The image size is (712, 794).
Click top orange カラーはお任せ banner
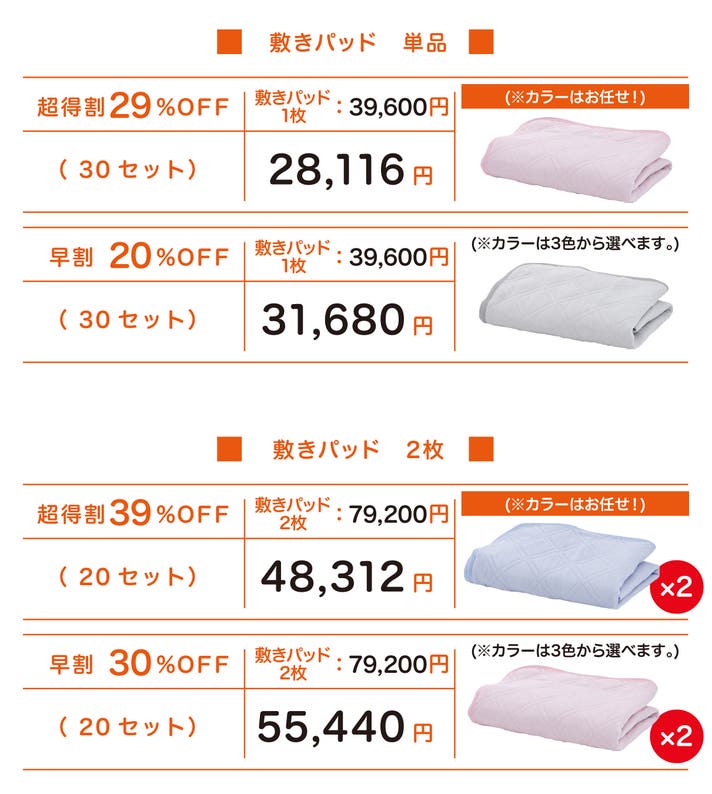[575, 97]
